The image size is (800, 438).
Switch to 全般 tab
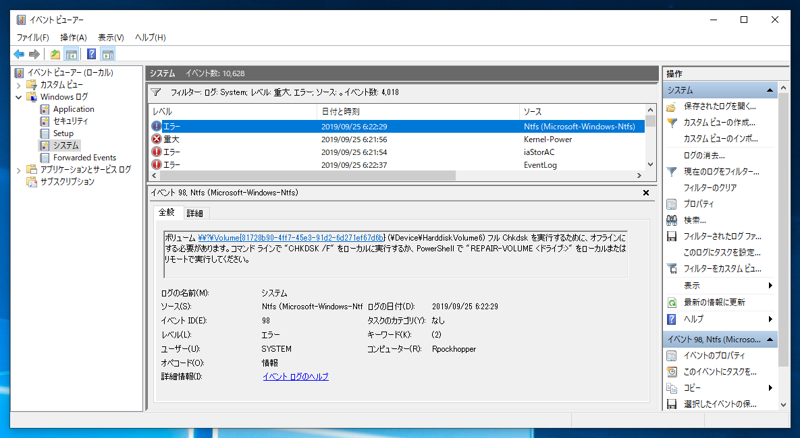166,212
